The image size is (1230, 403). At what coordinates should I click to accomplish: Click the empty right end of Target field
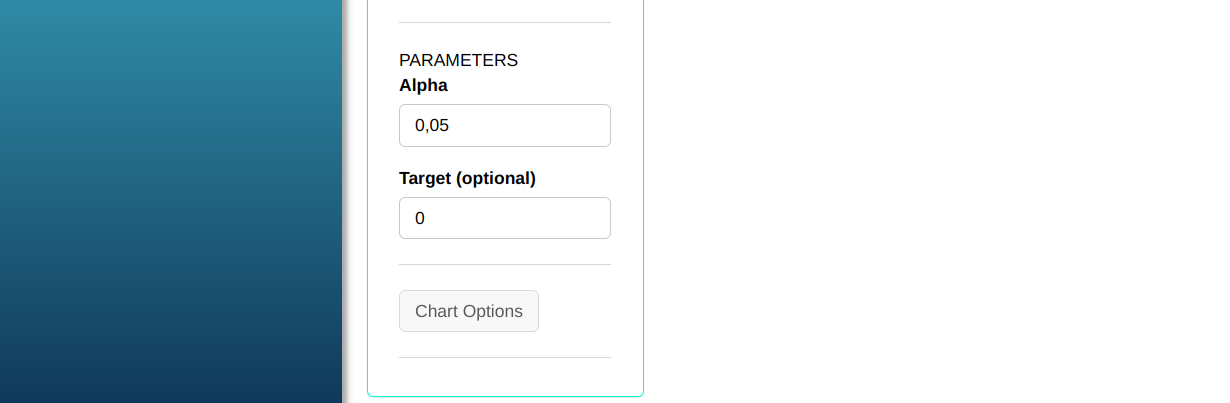pyautogui.click(x=585, y=218)
